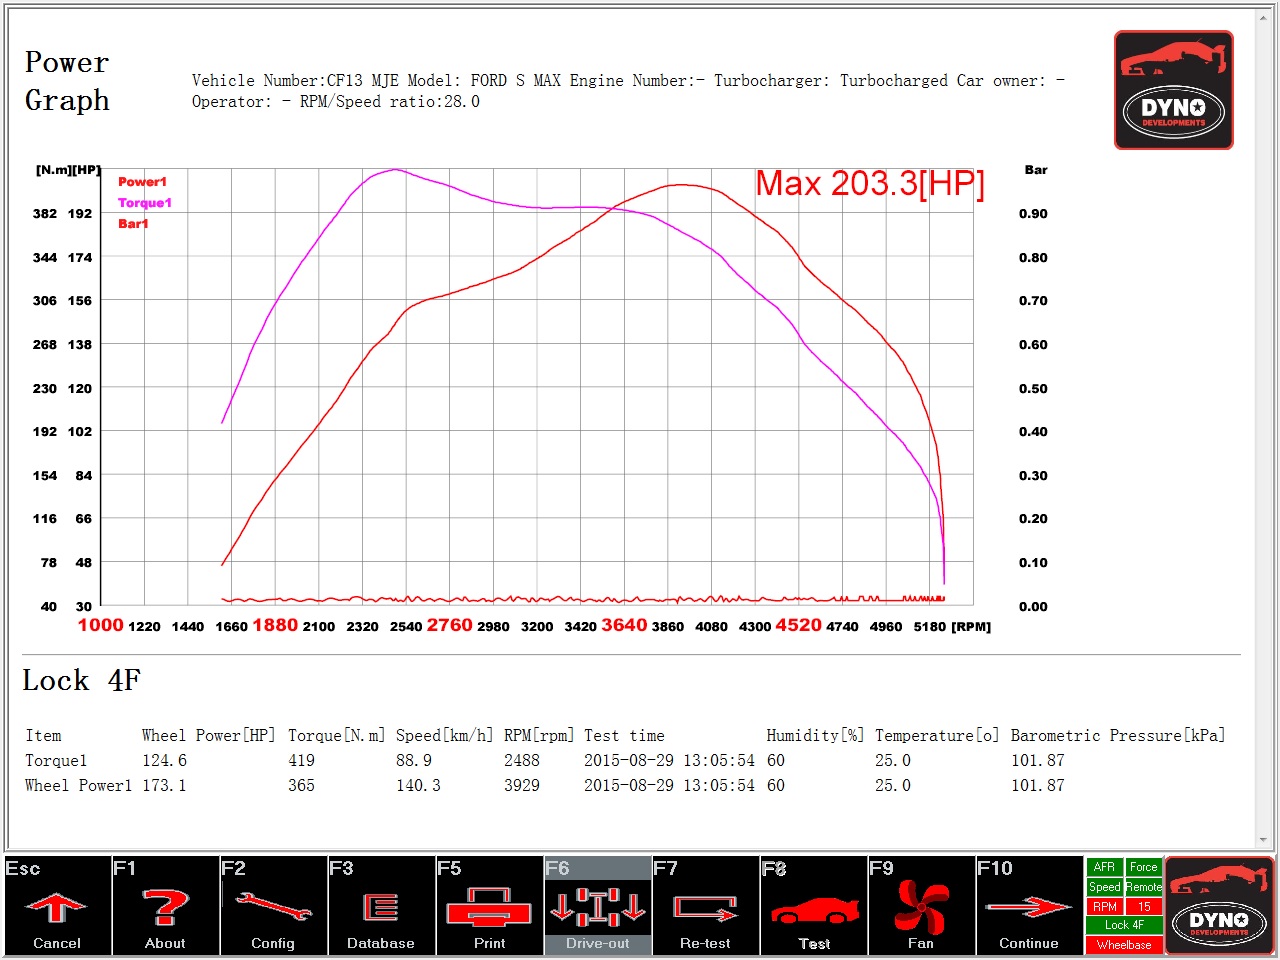
Task: Click the Remote status button
Action: coord(1144,887)
